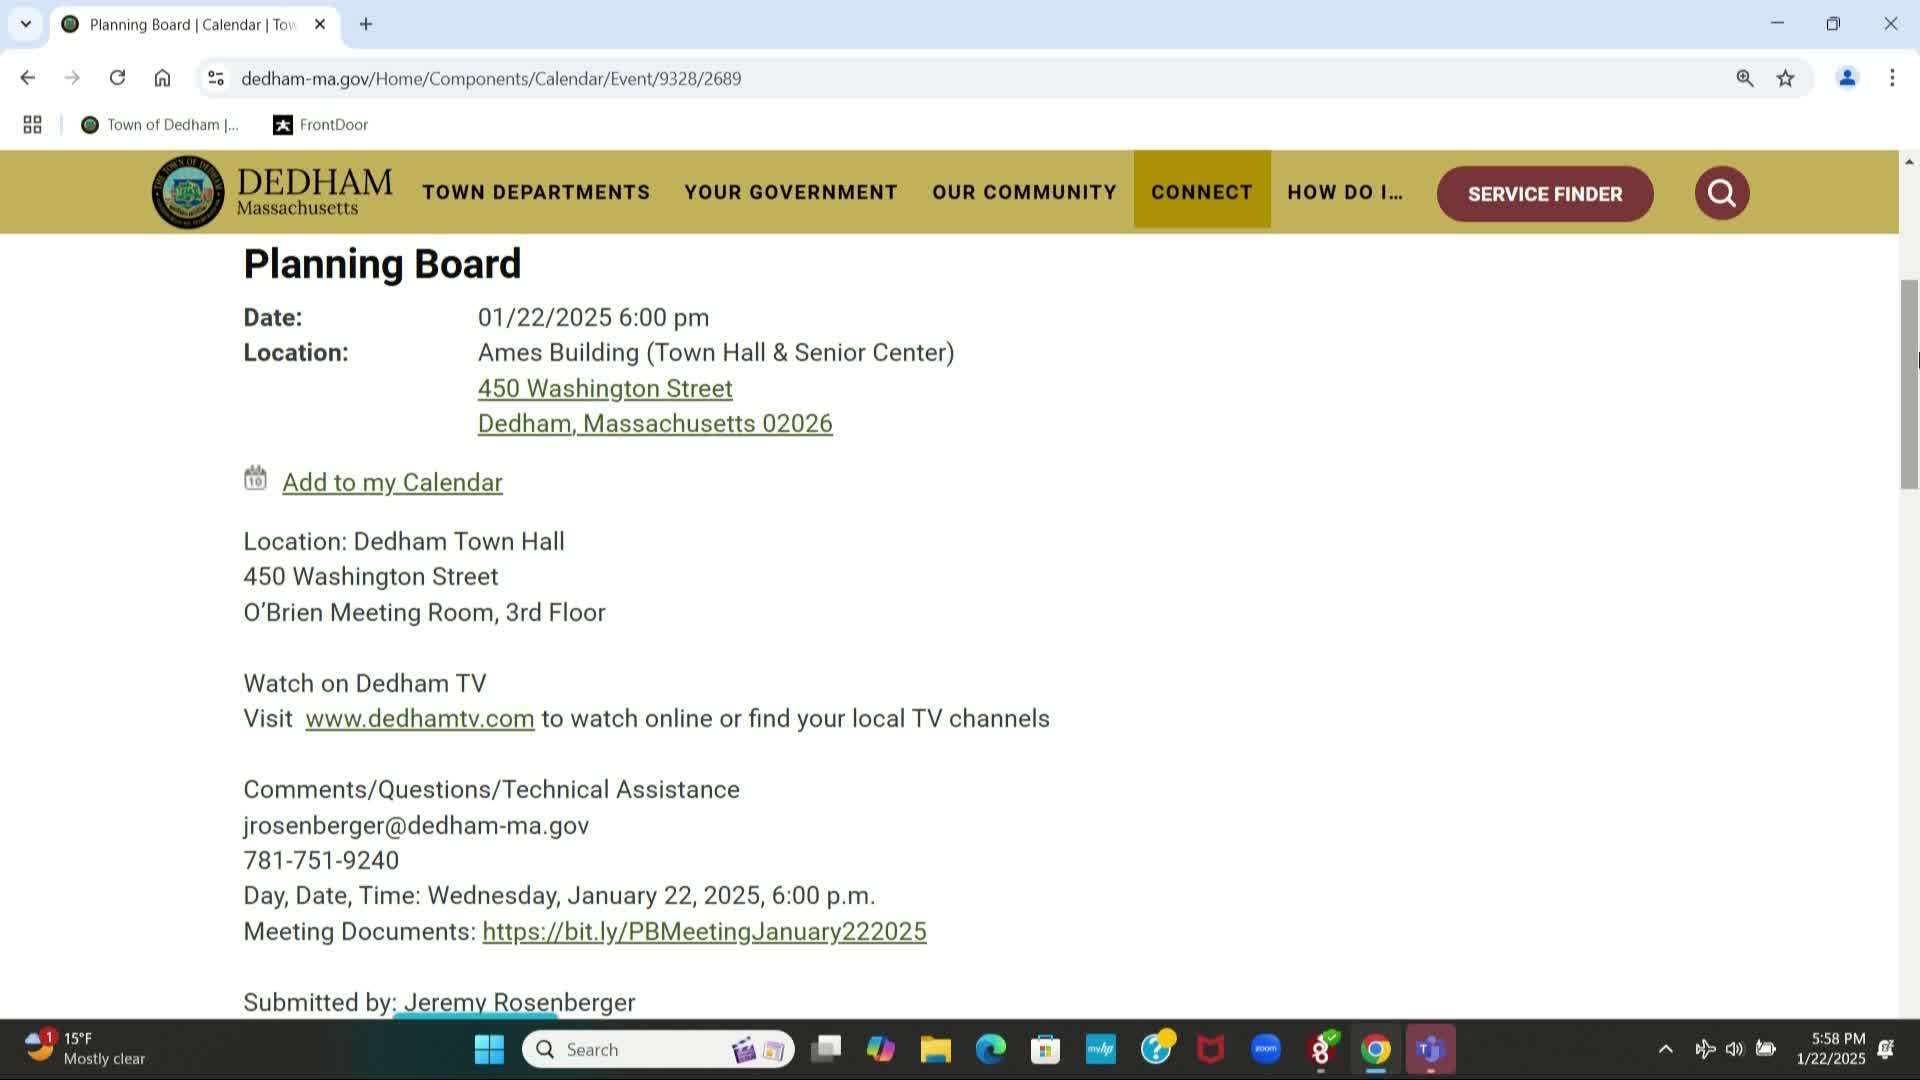Open the weather widget showing 15°F
Image resolution: width=1920 pixels, height=1080 pixels.
[85, 1049]
